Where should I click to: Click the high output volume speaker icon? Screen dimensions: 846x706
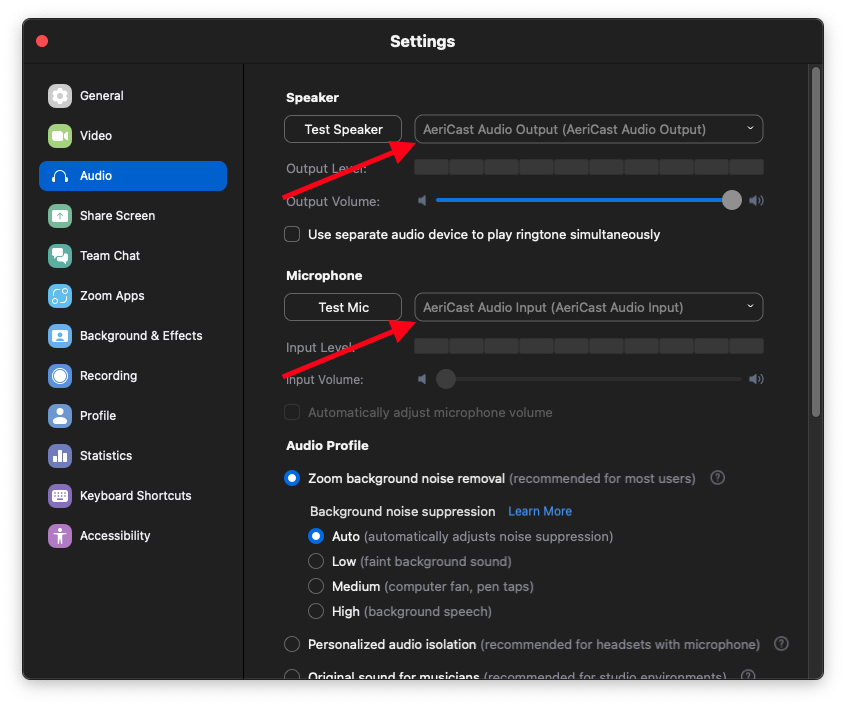756,201
